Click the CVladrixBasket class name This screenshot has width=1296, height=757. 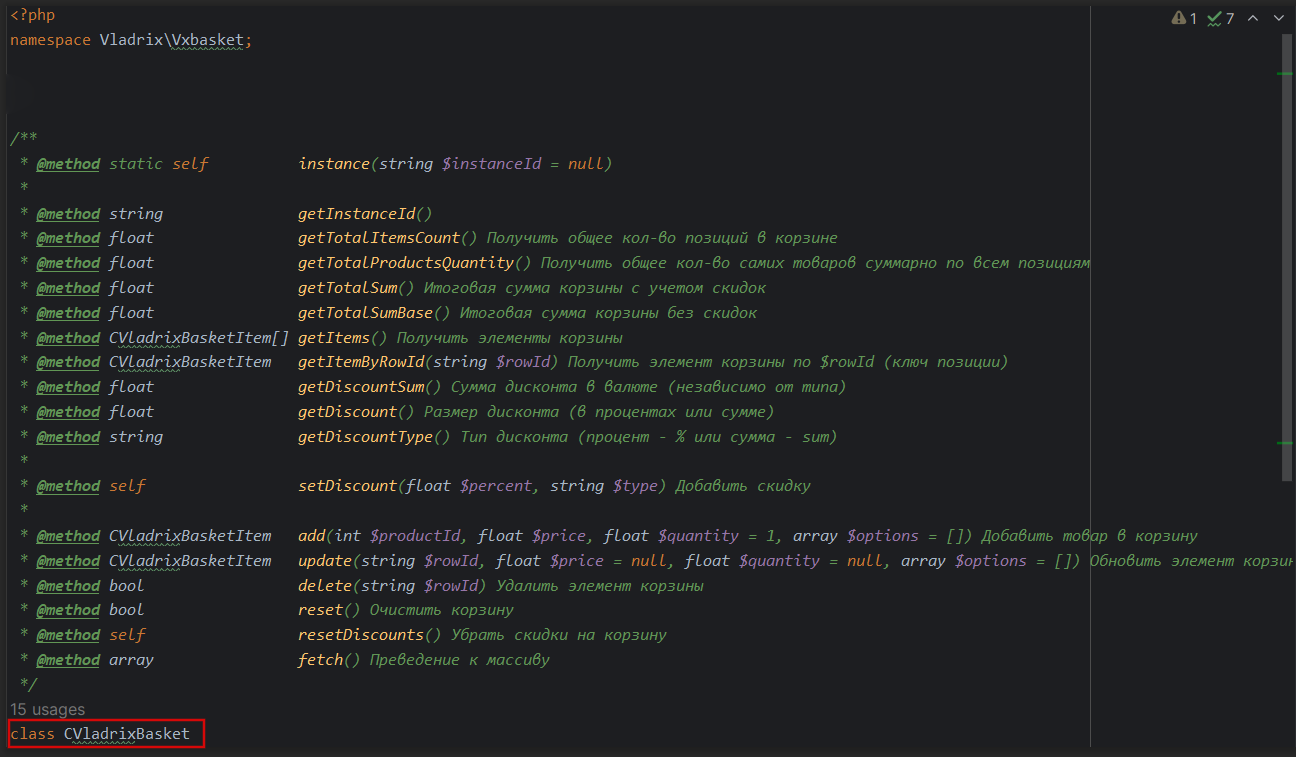click(127, 734)
